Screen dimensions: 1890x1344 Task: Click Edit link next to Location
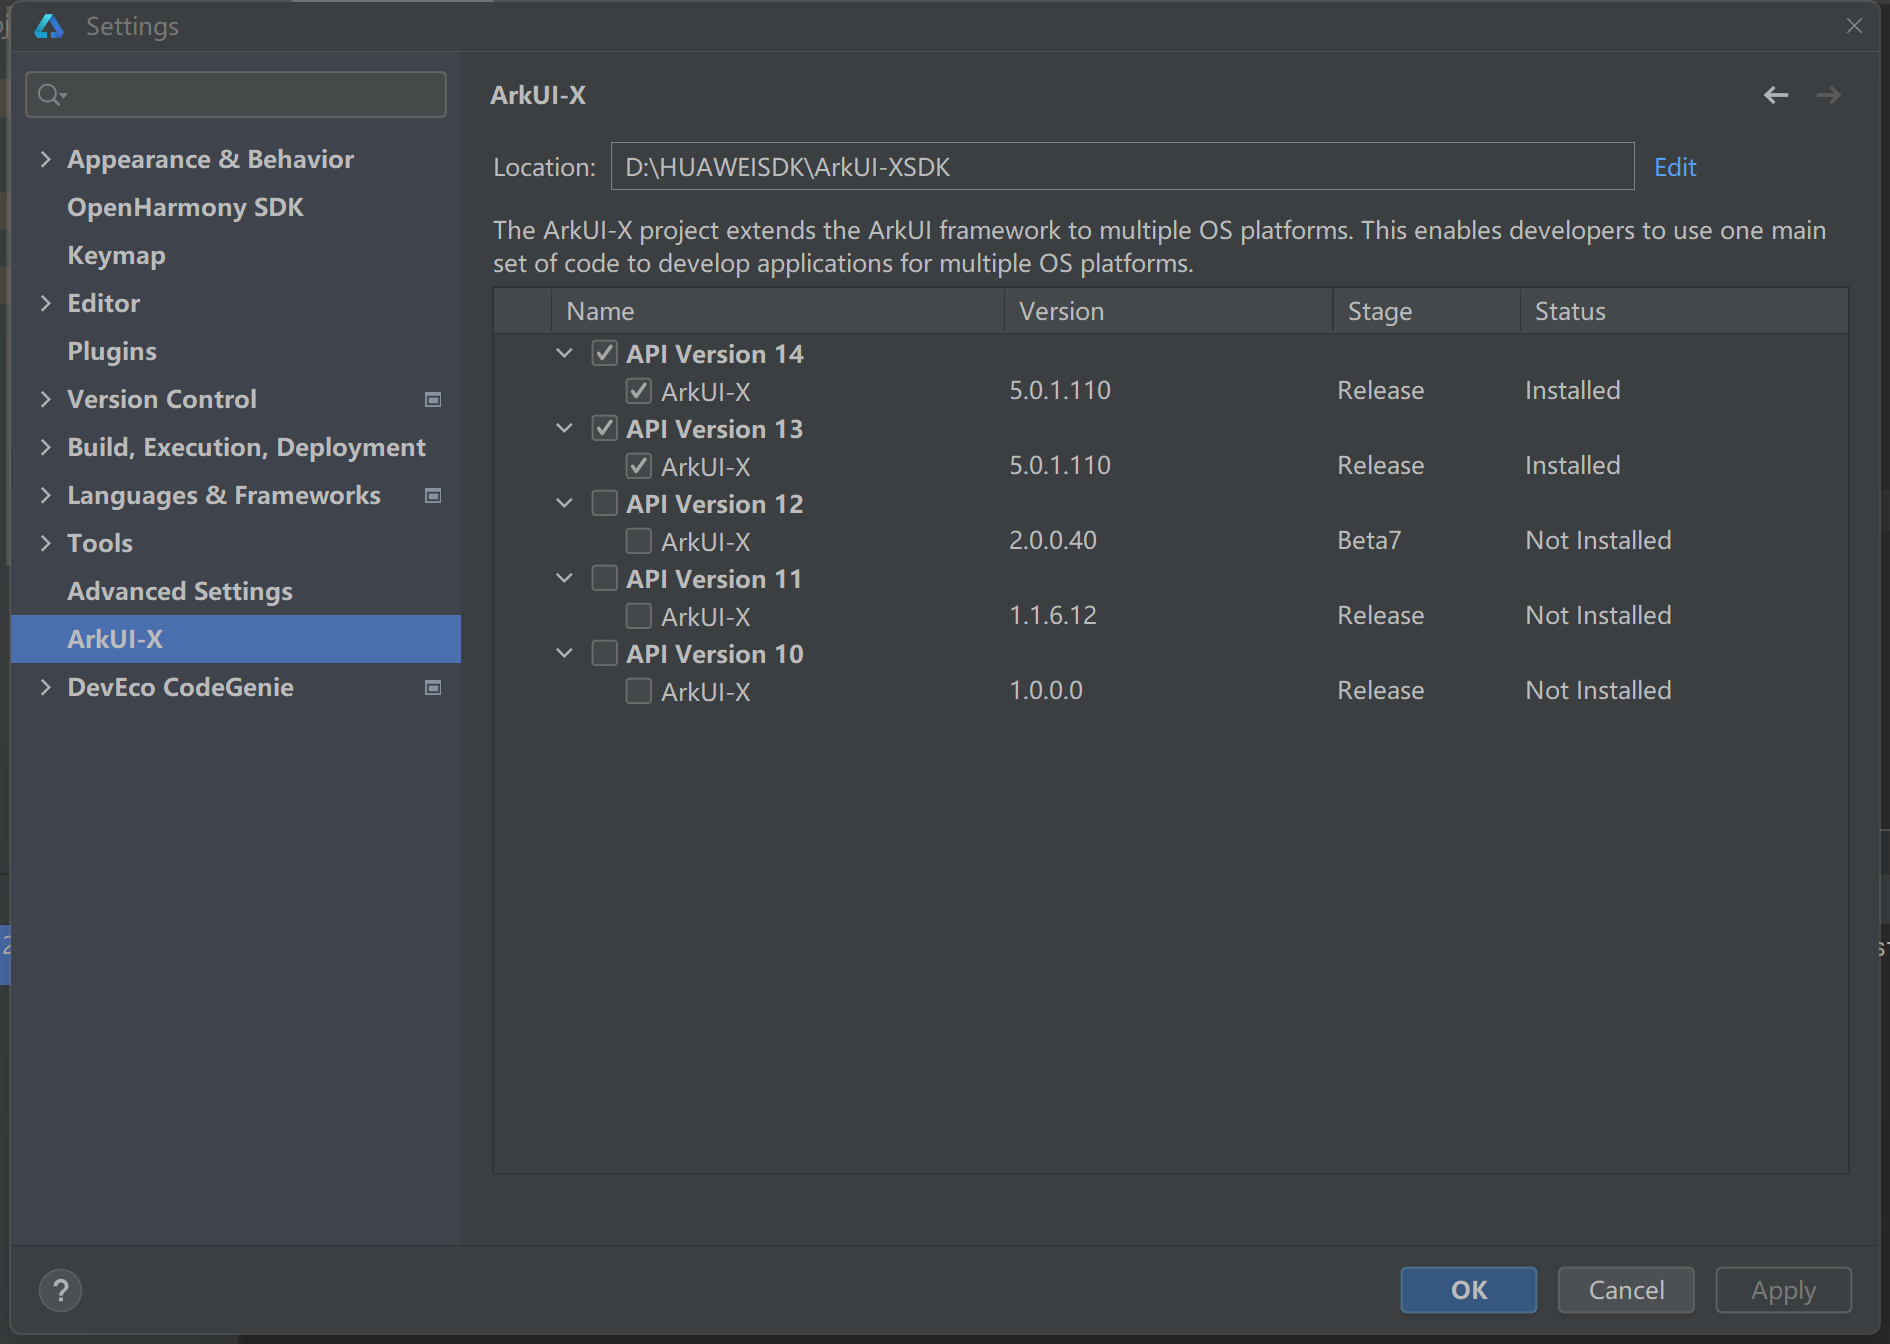[1675, 167]
